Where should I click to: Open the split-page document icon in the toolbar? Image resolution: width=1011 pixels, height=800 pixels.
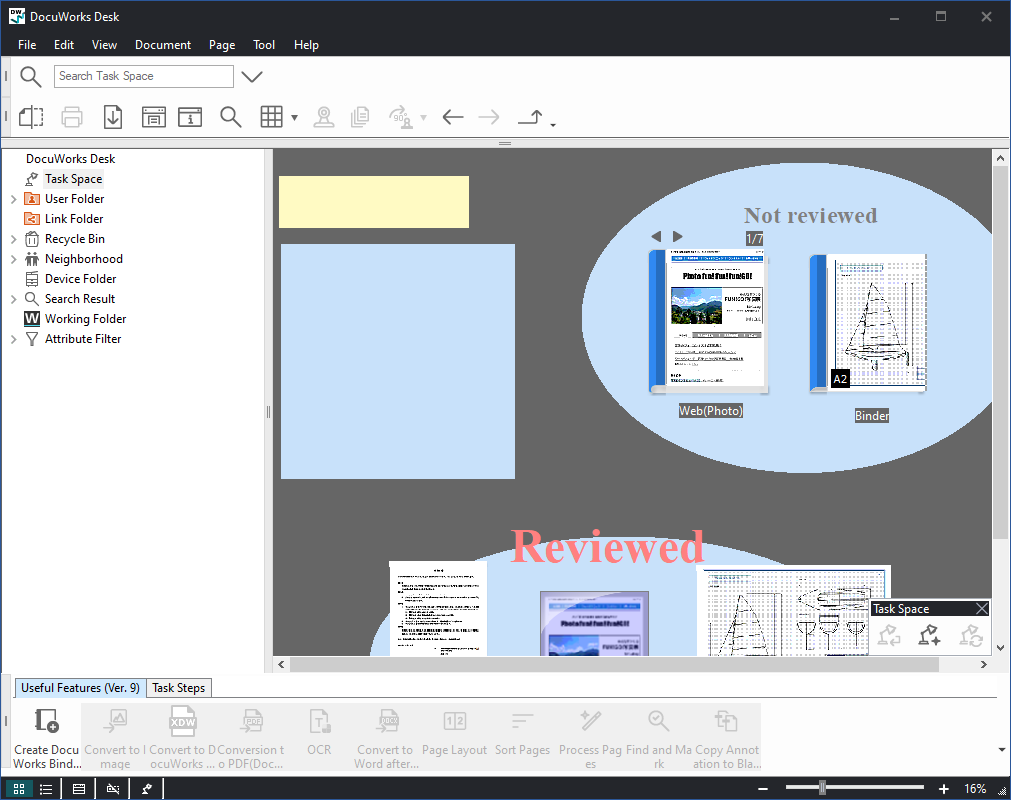click(x=31, y=117)
